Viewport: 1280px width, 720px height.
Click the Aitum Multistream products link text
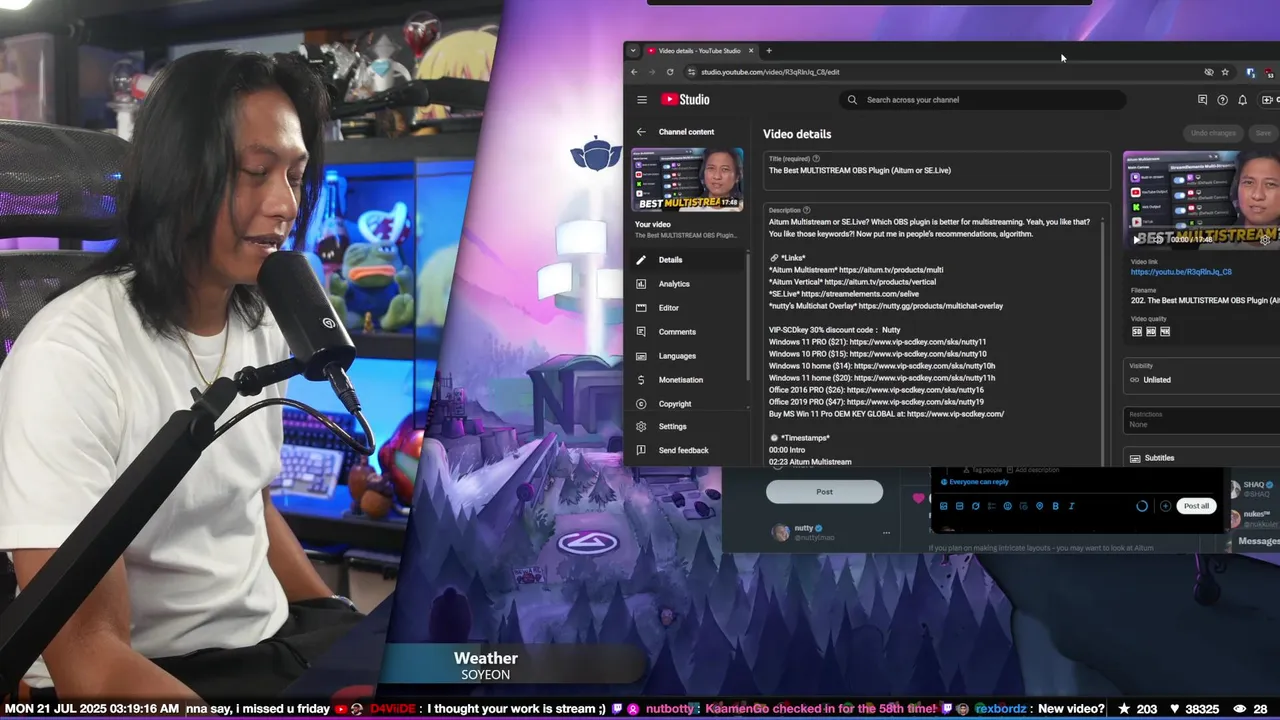891,270
